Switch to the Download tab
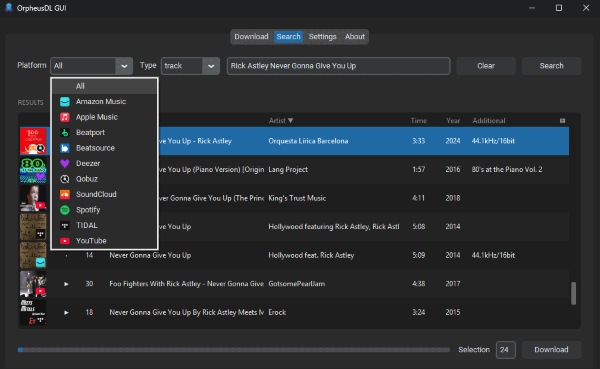Image resolution: width=600 pixels, height=369 pixels. click(x=251, y=37)
